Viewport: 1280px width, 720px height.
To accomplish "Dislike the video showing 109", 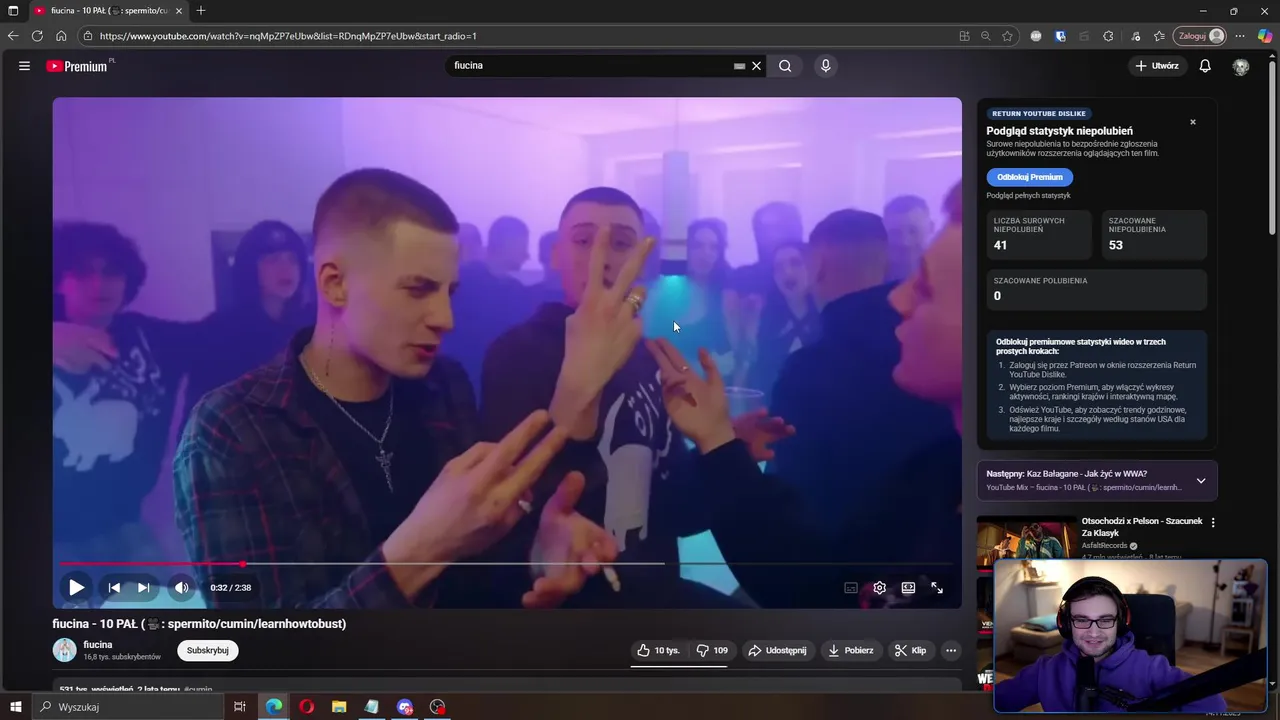I will coord(712,650).
